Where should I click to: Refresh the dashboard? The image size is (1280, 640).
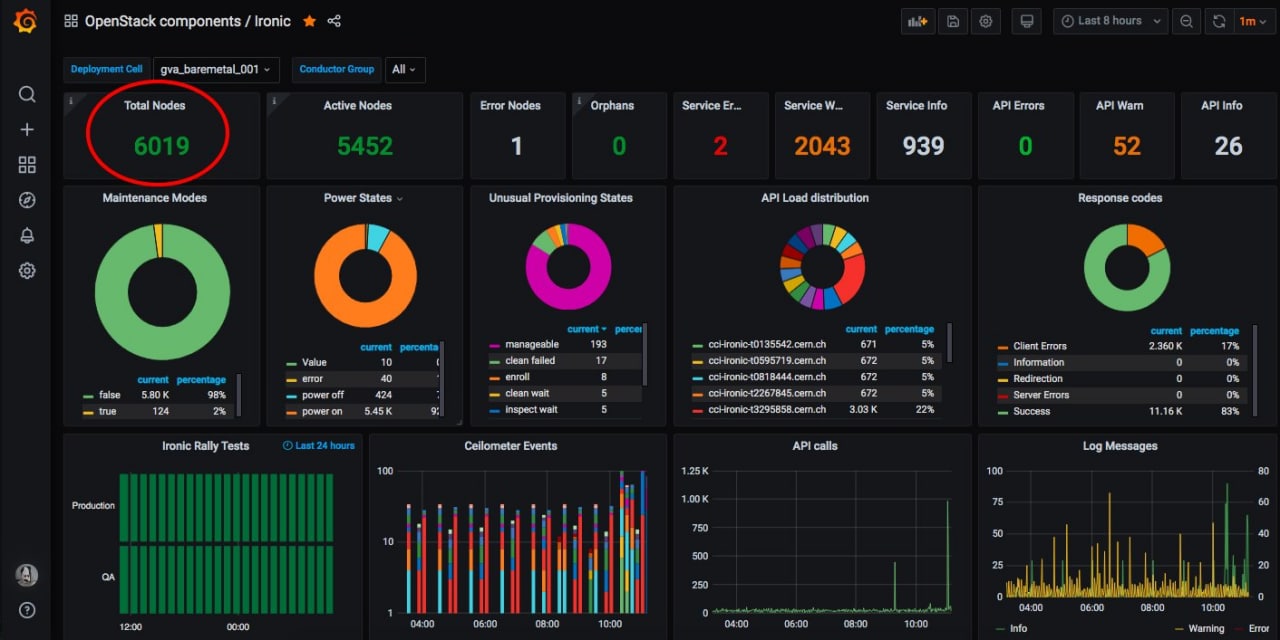click(1219, 21)
